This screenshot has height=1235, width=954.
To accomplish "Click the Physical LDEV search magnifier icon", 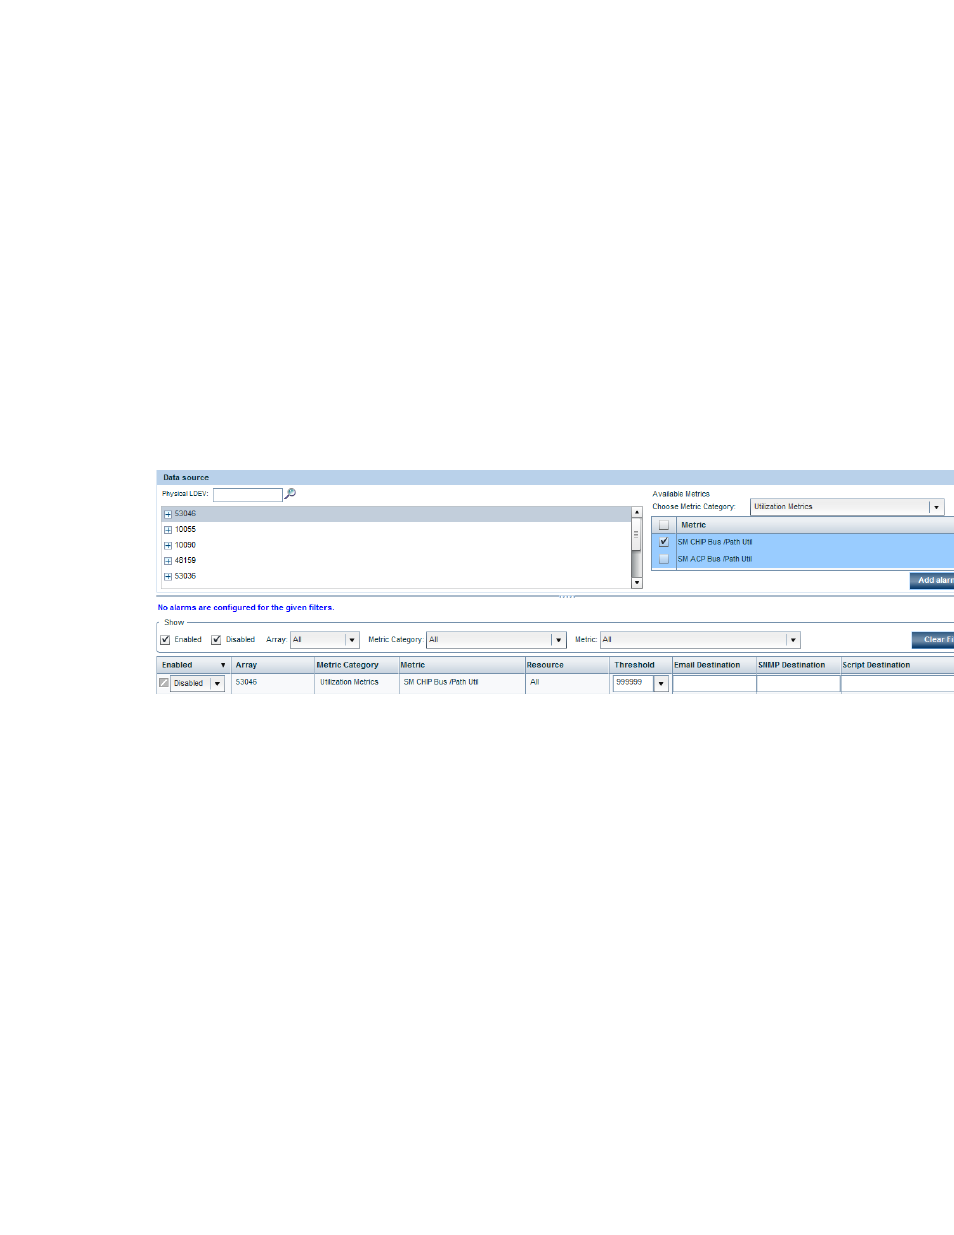I will pos(290,494).
